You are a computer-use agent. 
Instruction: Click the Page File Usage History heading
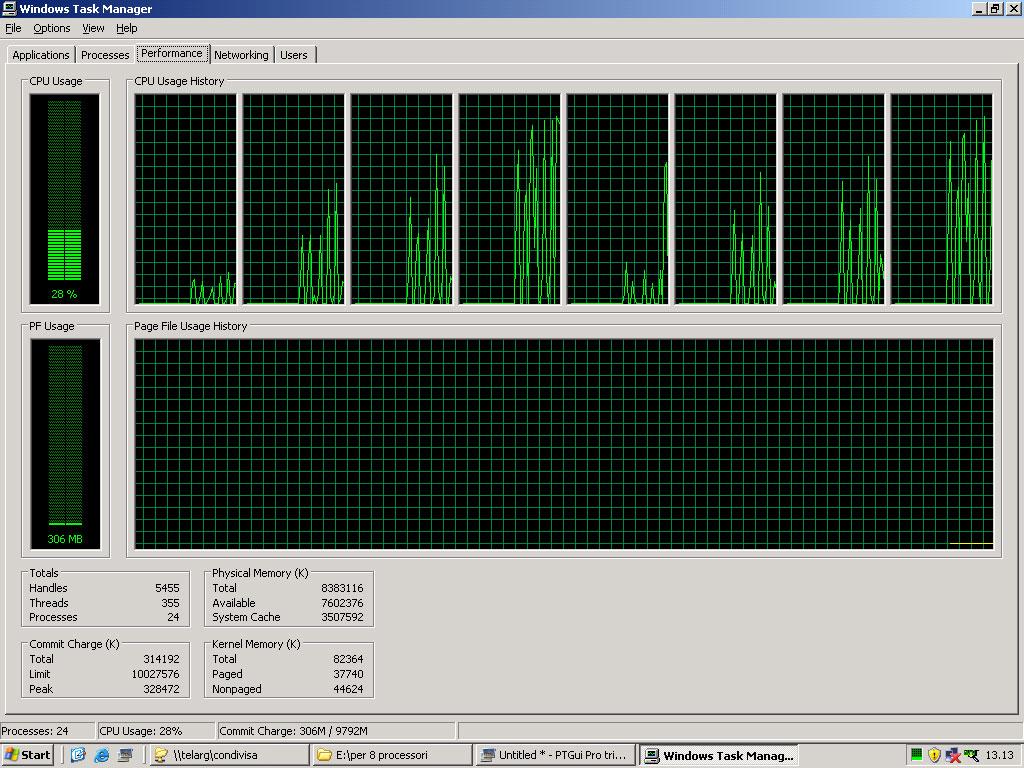tap(191, 326)
